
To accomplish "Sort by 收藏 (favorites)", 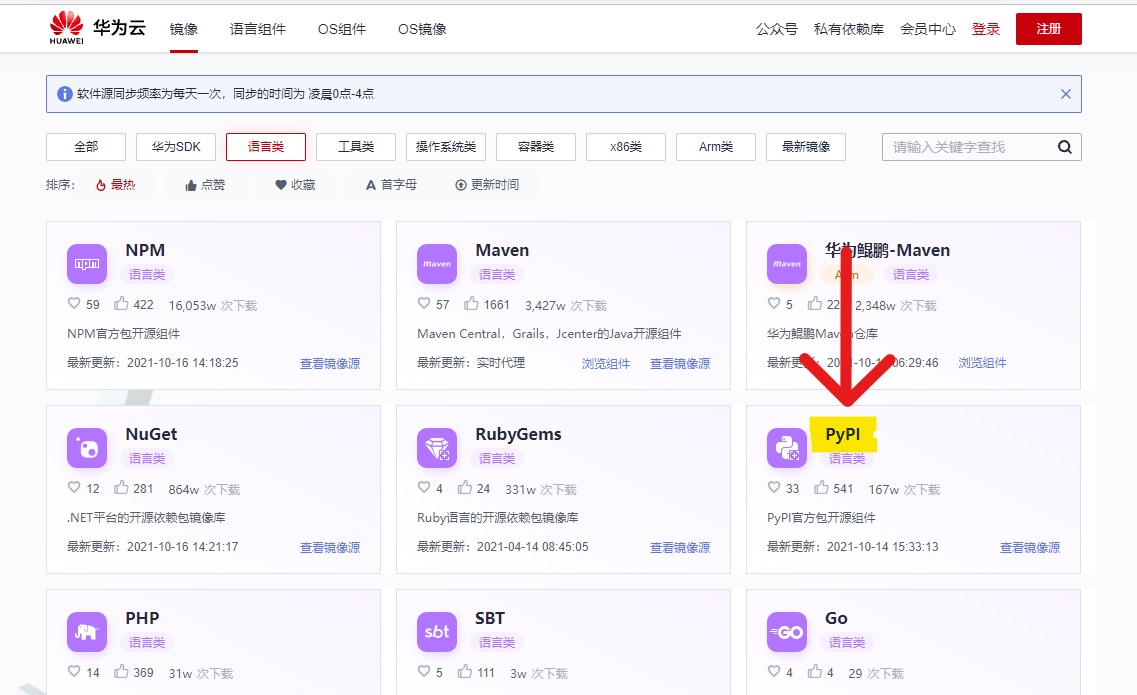I will pos(295,185).
